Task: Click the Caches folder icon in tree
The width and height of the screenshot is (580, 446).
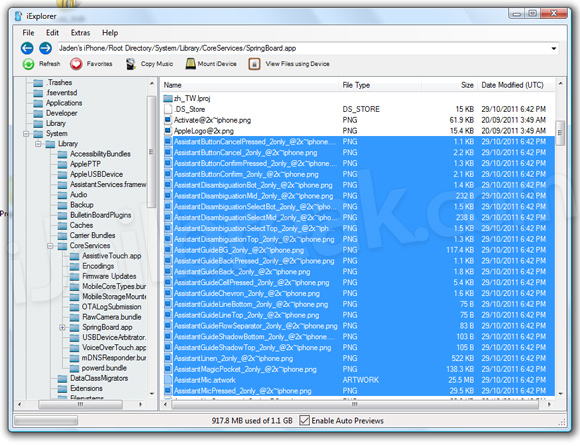Action: (x=63, y=225)
